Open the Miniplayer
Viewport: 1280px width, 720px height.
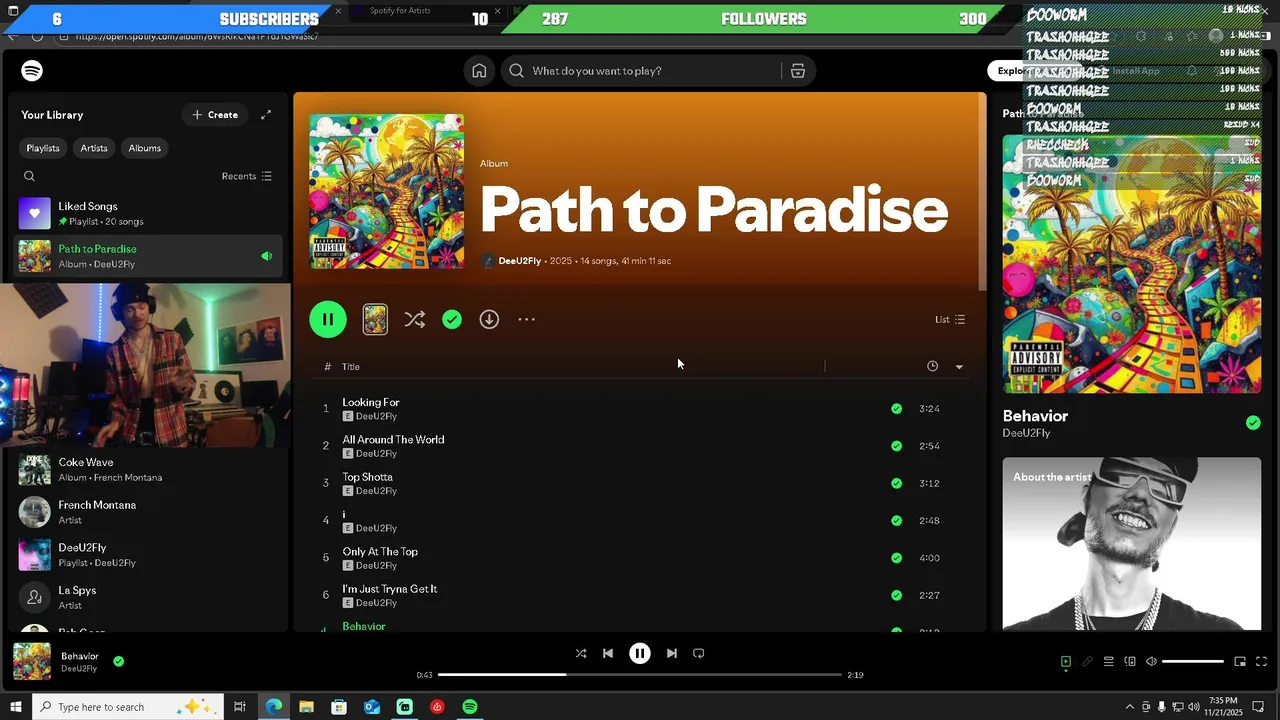point(1240,661)
